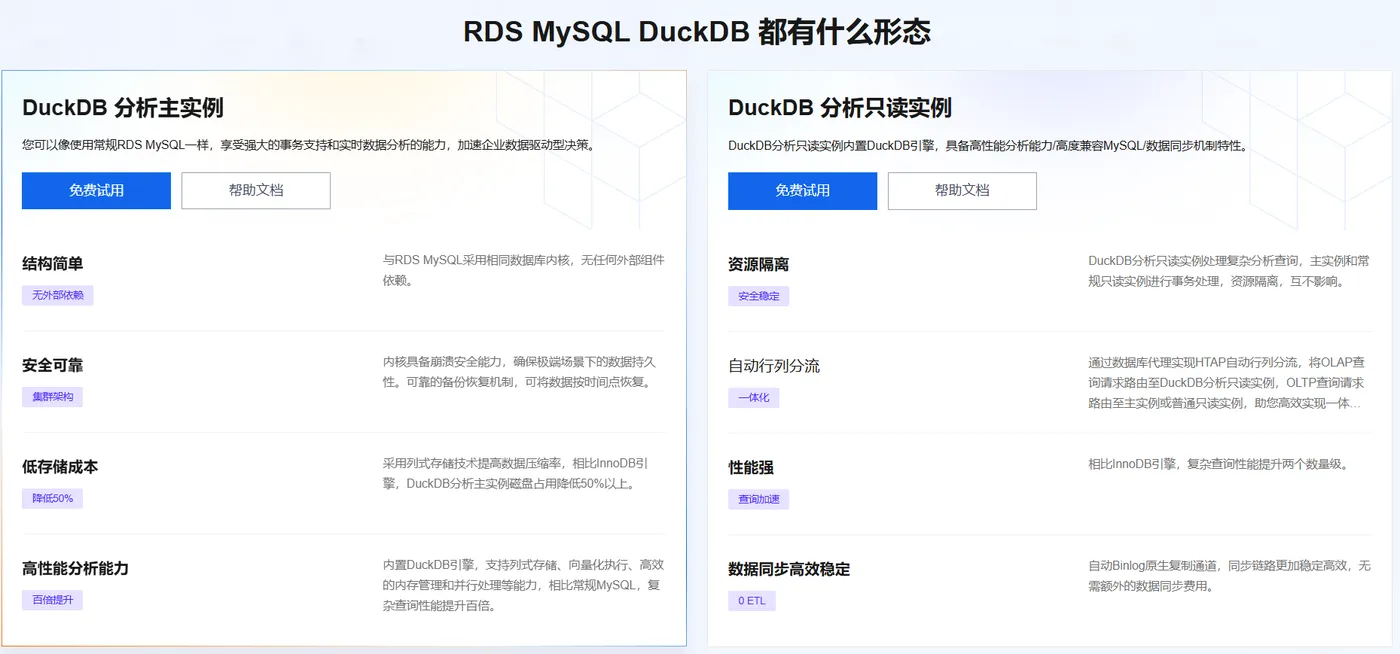Click the 性能强 feature heading
1400x654 pixels.
[751, 468]
